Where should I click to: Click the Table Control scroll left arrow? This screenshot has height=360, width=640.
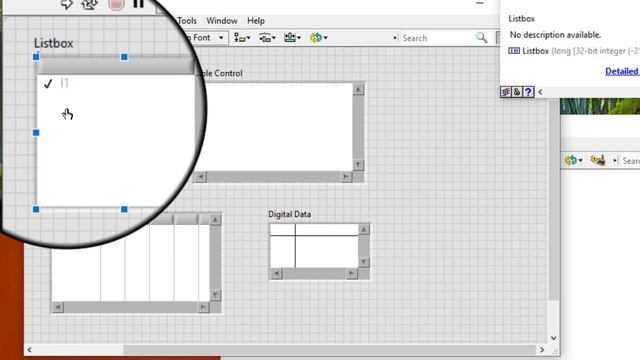pyautogui.click(x=200, y=177)
